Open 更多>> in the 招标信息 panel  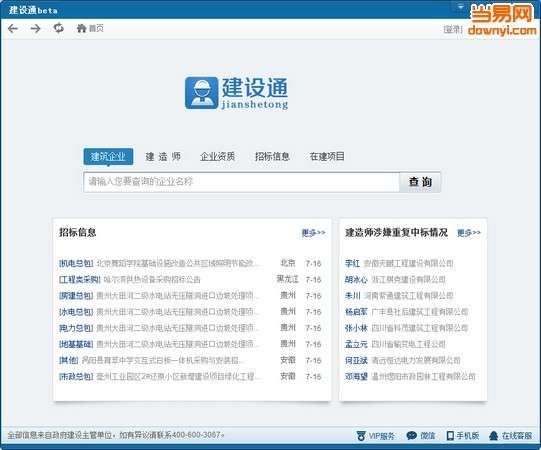click(x=313, y=233)
